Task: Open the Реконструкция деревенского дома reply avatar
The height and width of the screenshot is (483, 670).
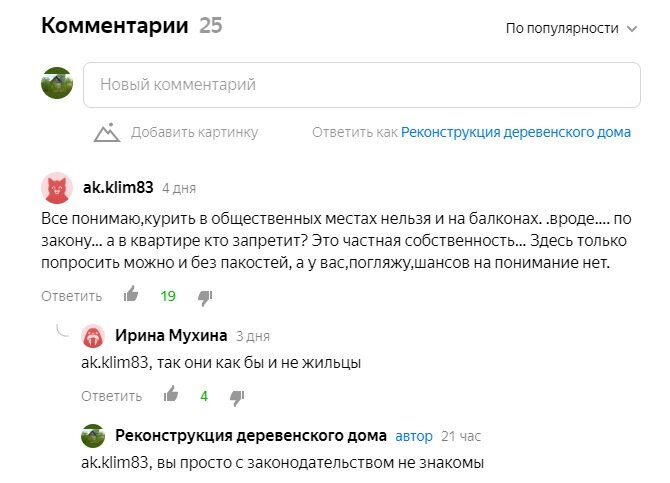Action: 93,436
